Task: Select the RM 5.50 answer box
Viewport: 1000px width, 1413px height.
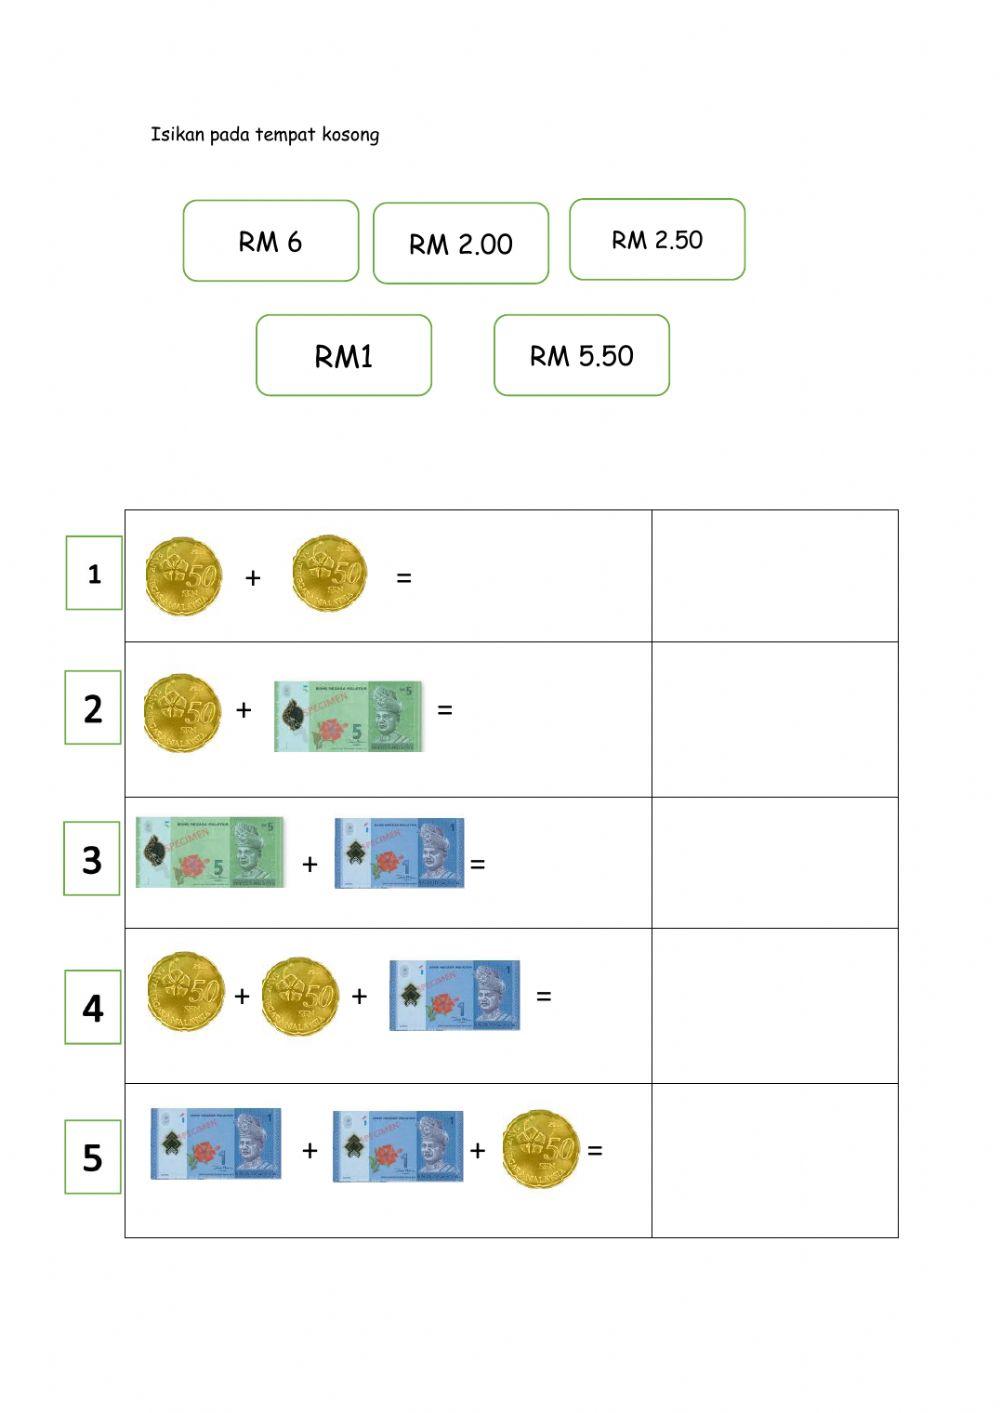Action: [581, 356]
